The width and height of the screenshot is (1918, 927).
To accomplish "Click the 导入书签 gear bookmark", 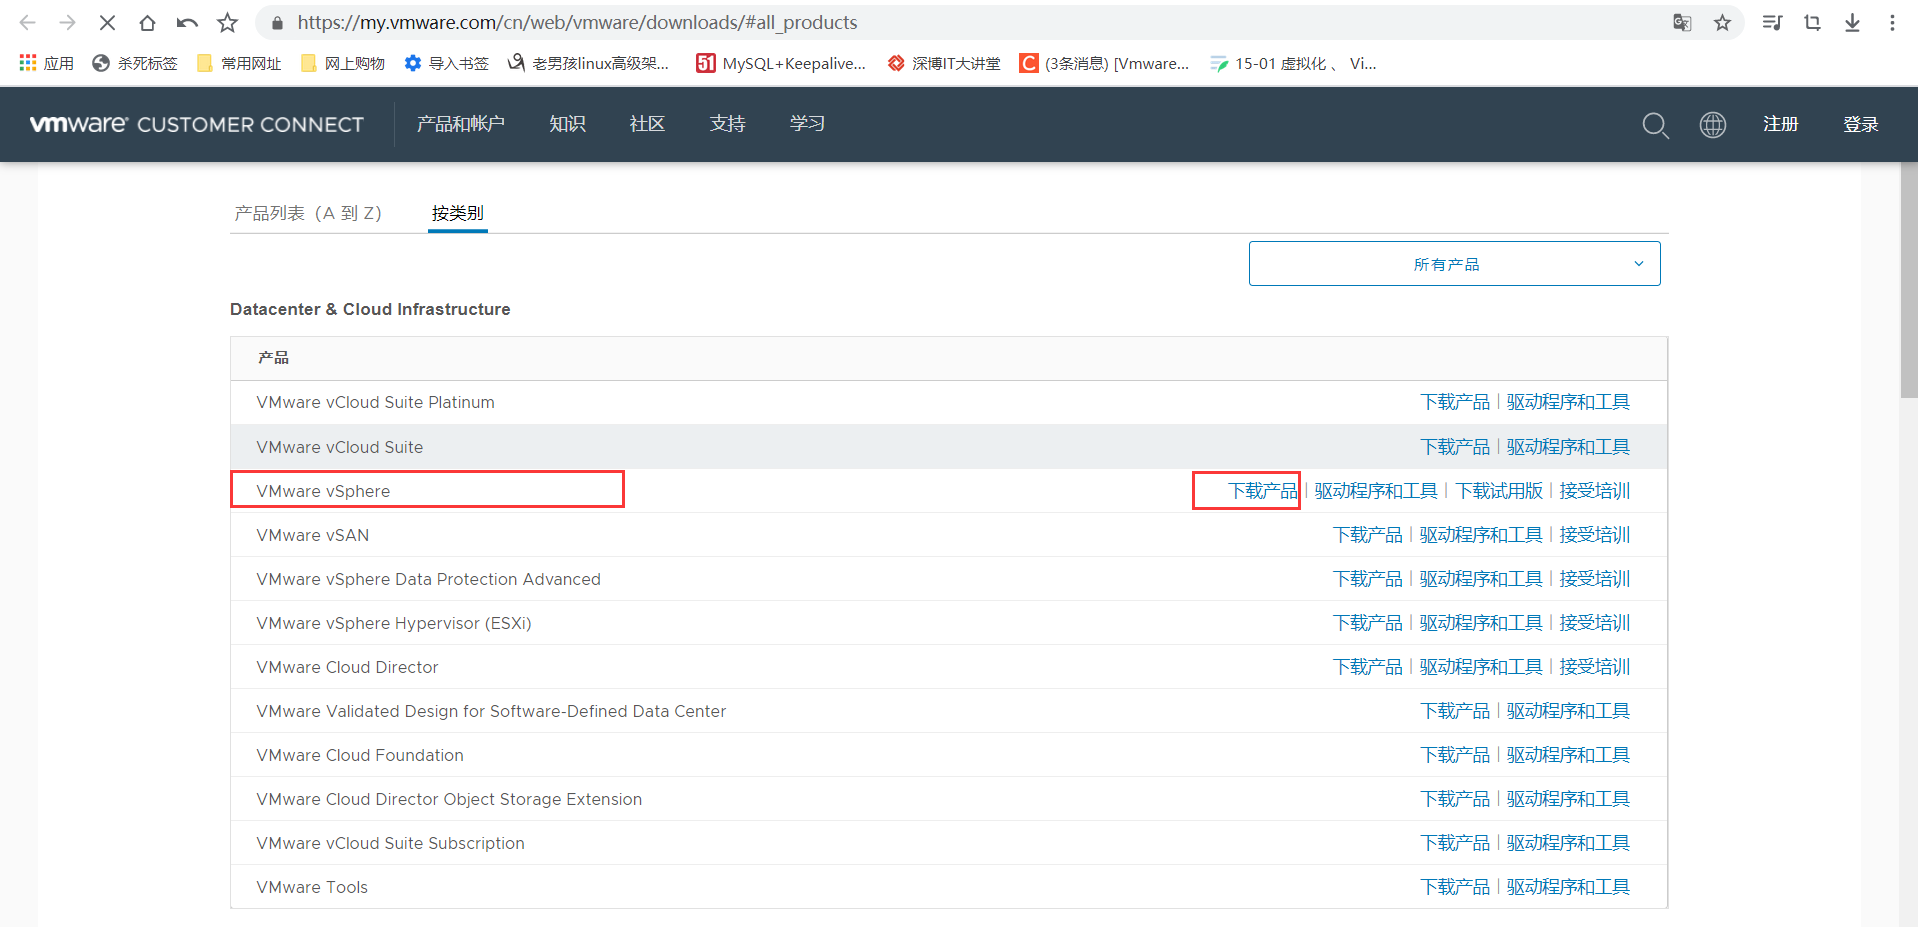I will 446,63.
